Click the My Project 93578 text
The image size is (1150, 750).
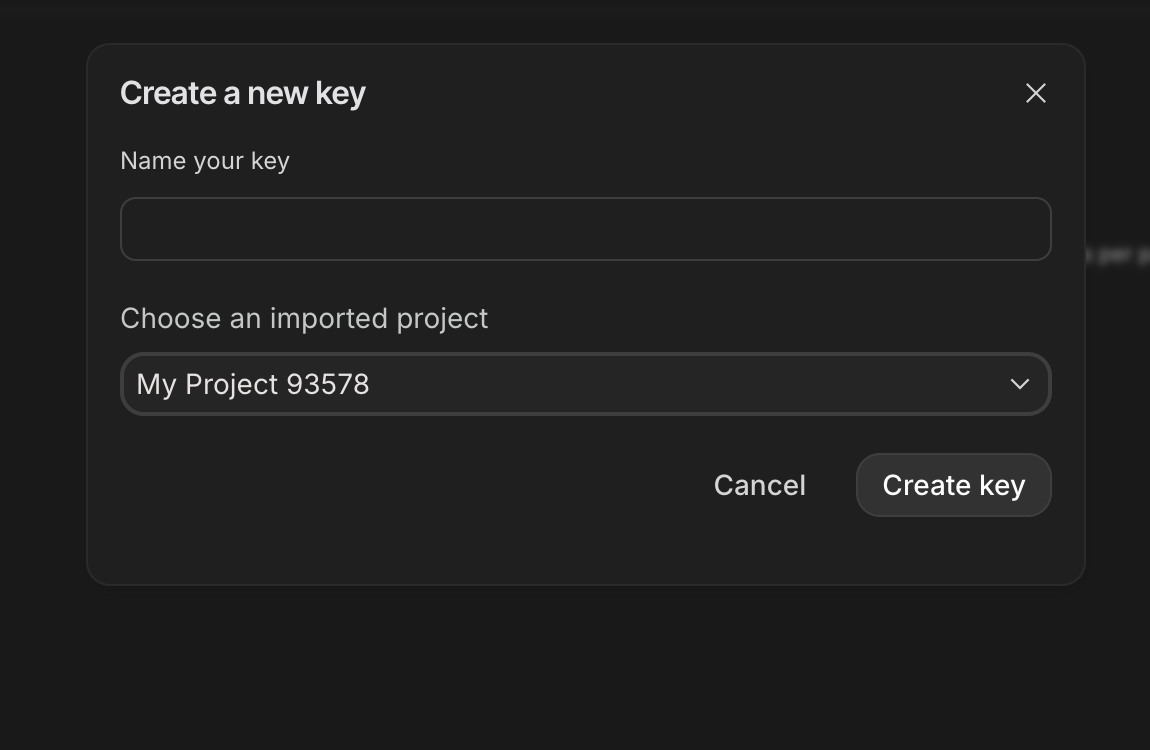tap(252, 384)
